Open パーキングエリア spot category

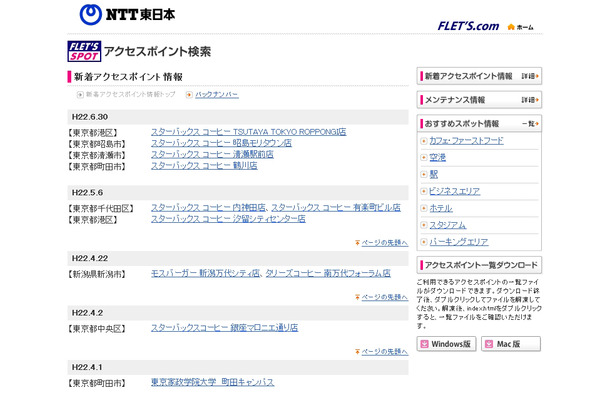pyautogui.click(x=459, y=242)
